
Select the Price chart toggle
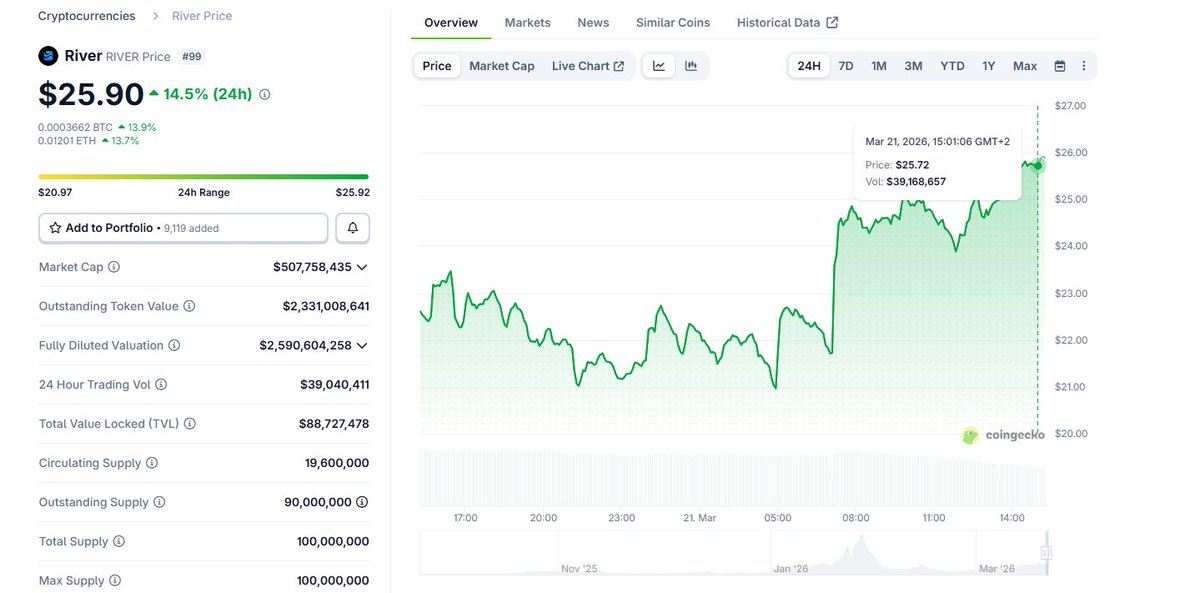(437, 66)
